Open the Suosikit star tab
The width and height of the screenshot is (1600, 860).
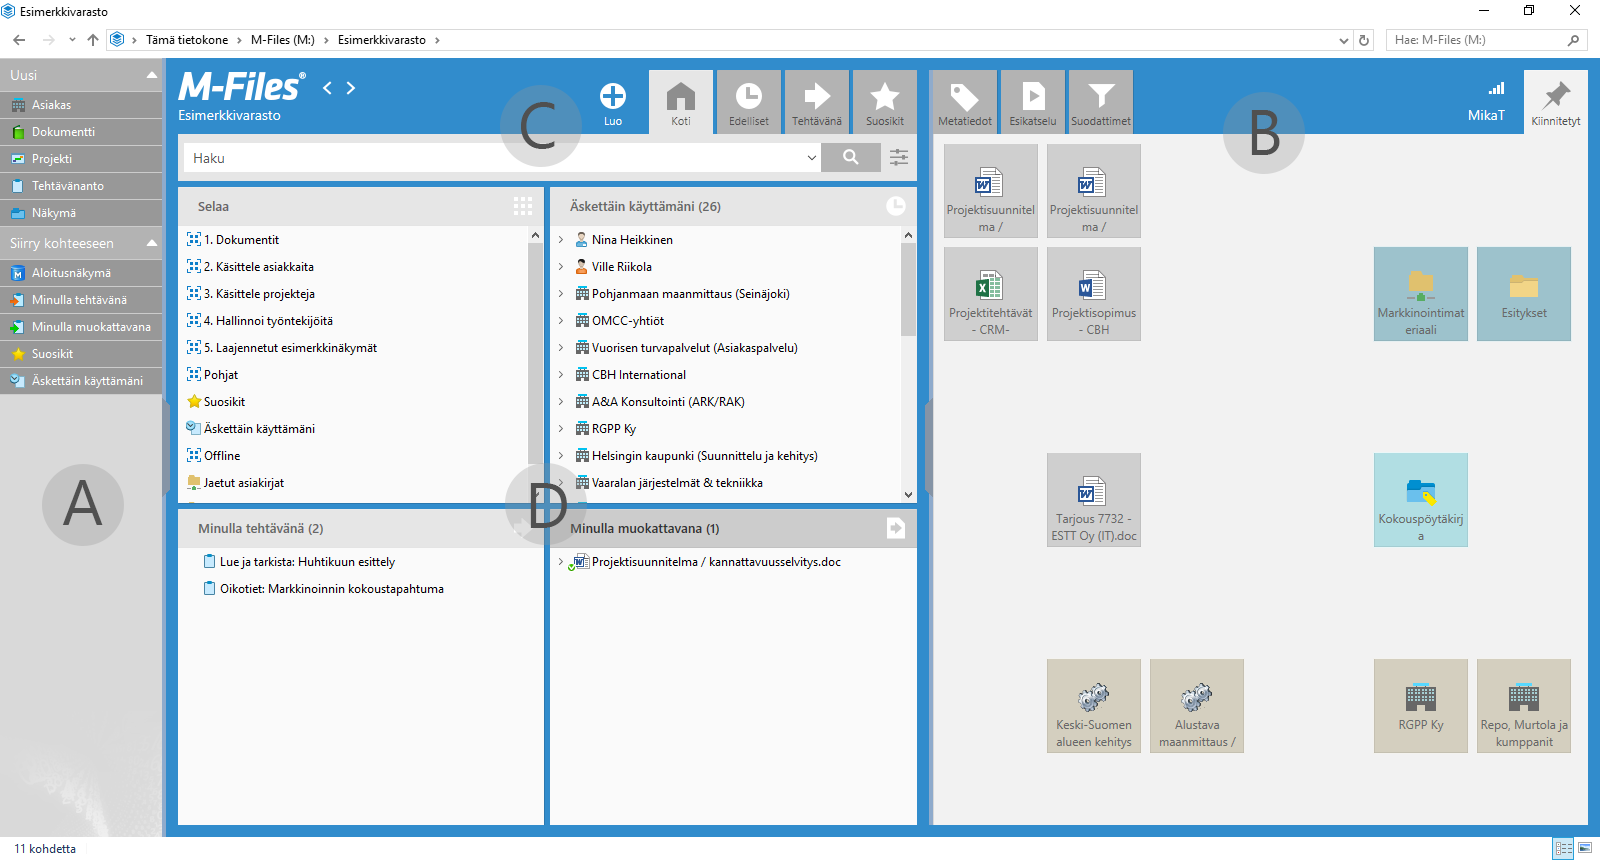click(x=885, y=102)
